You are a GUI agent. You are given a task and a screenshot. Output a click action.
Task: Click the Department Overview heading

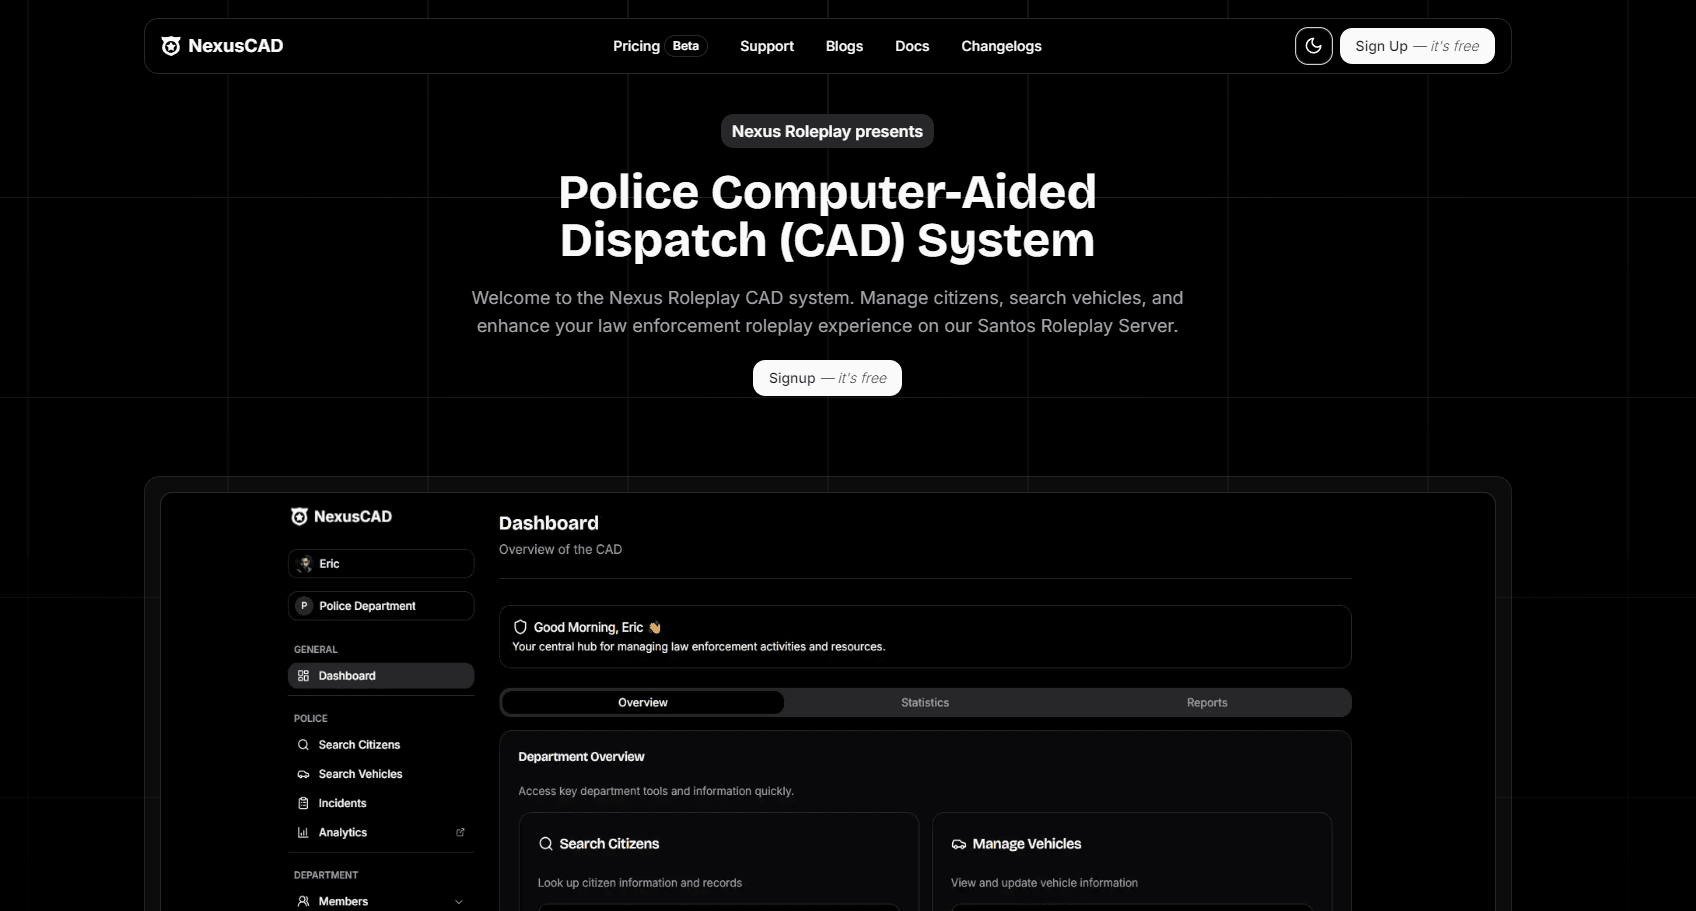[x=581, y=757]
